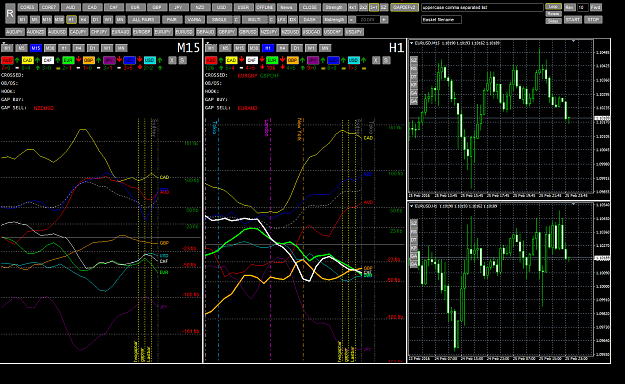This screenshot has width=625, height=384.
Task: Toggle red AUD swatch in H1 panel
Action: coord(211,60)
